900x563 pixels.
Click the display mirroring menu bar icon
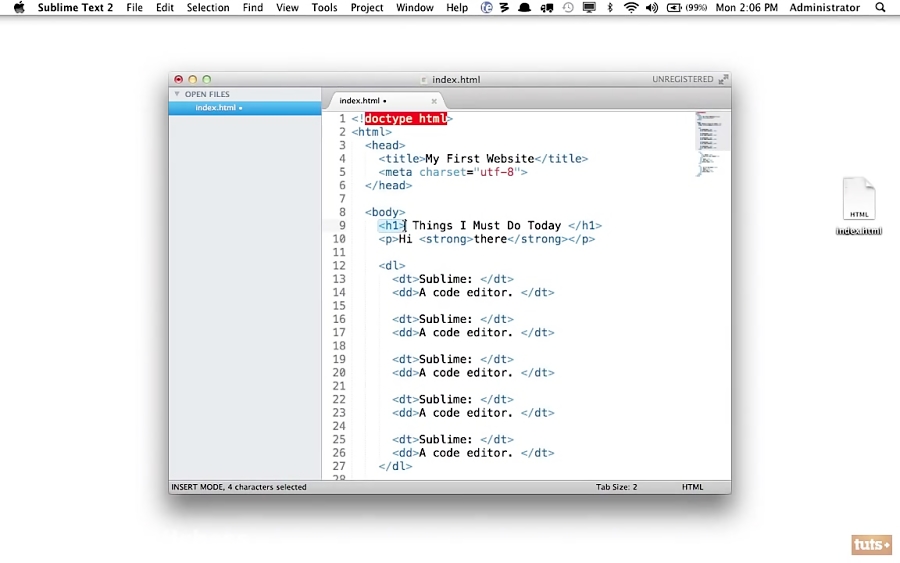(x=589, y=7)
